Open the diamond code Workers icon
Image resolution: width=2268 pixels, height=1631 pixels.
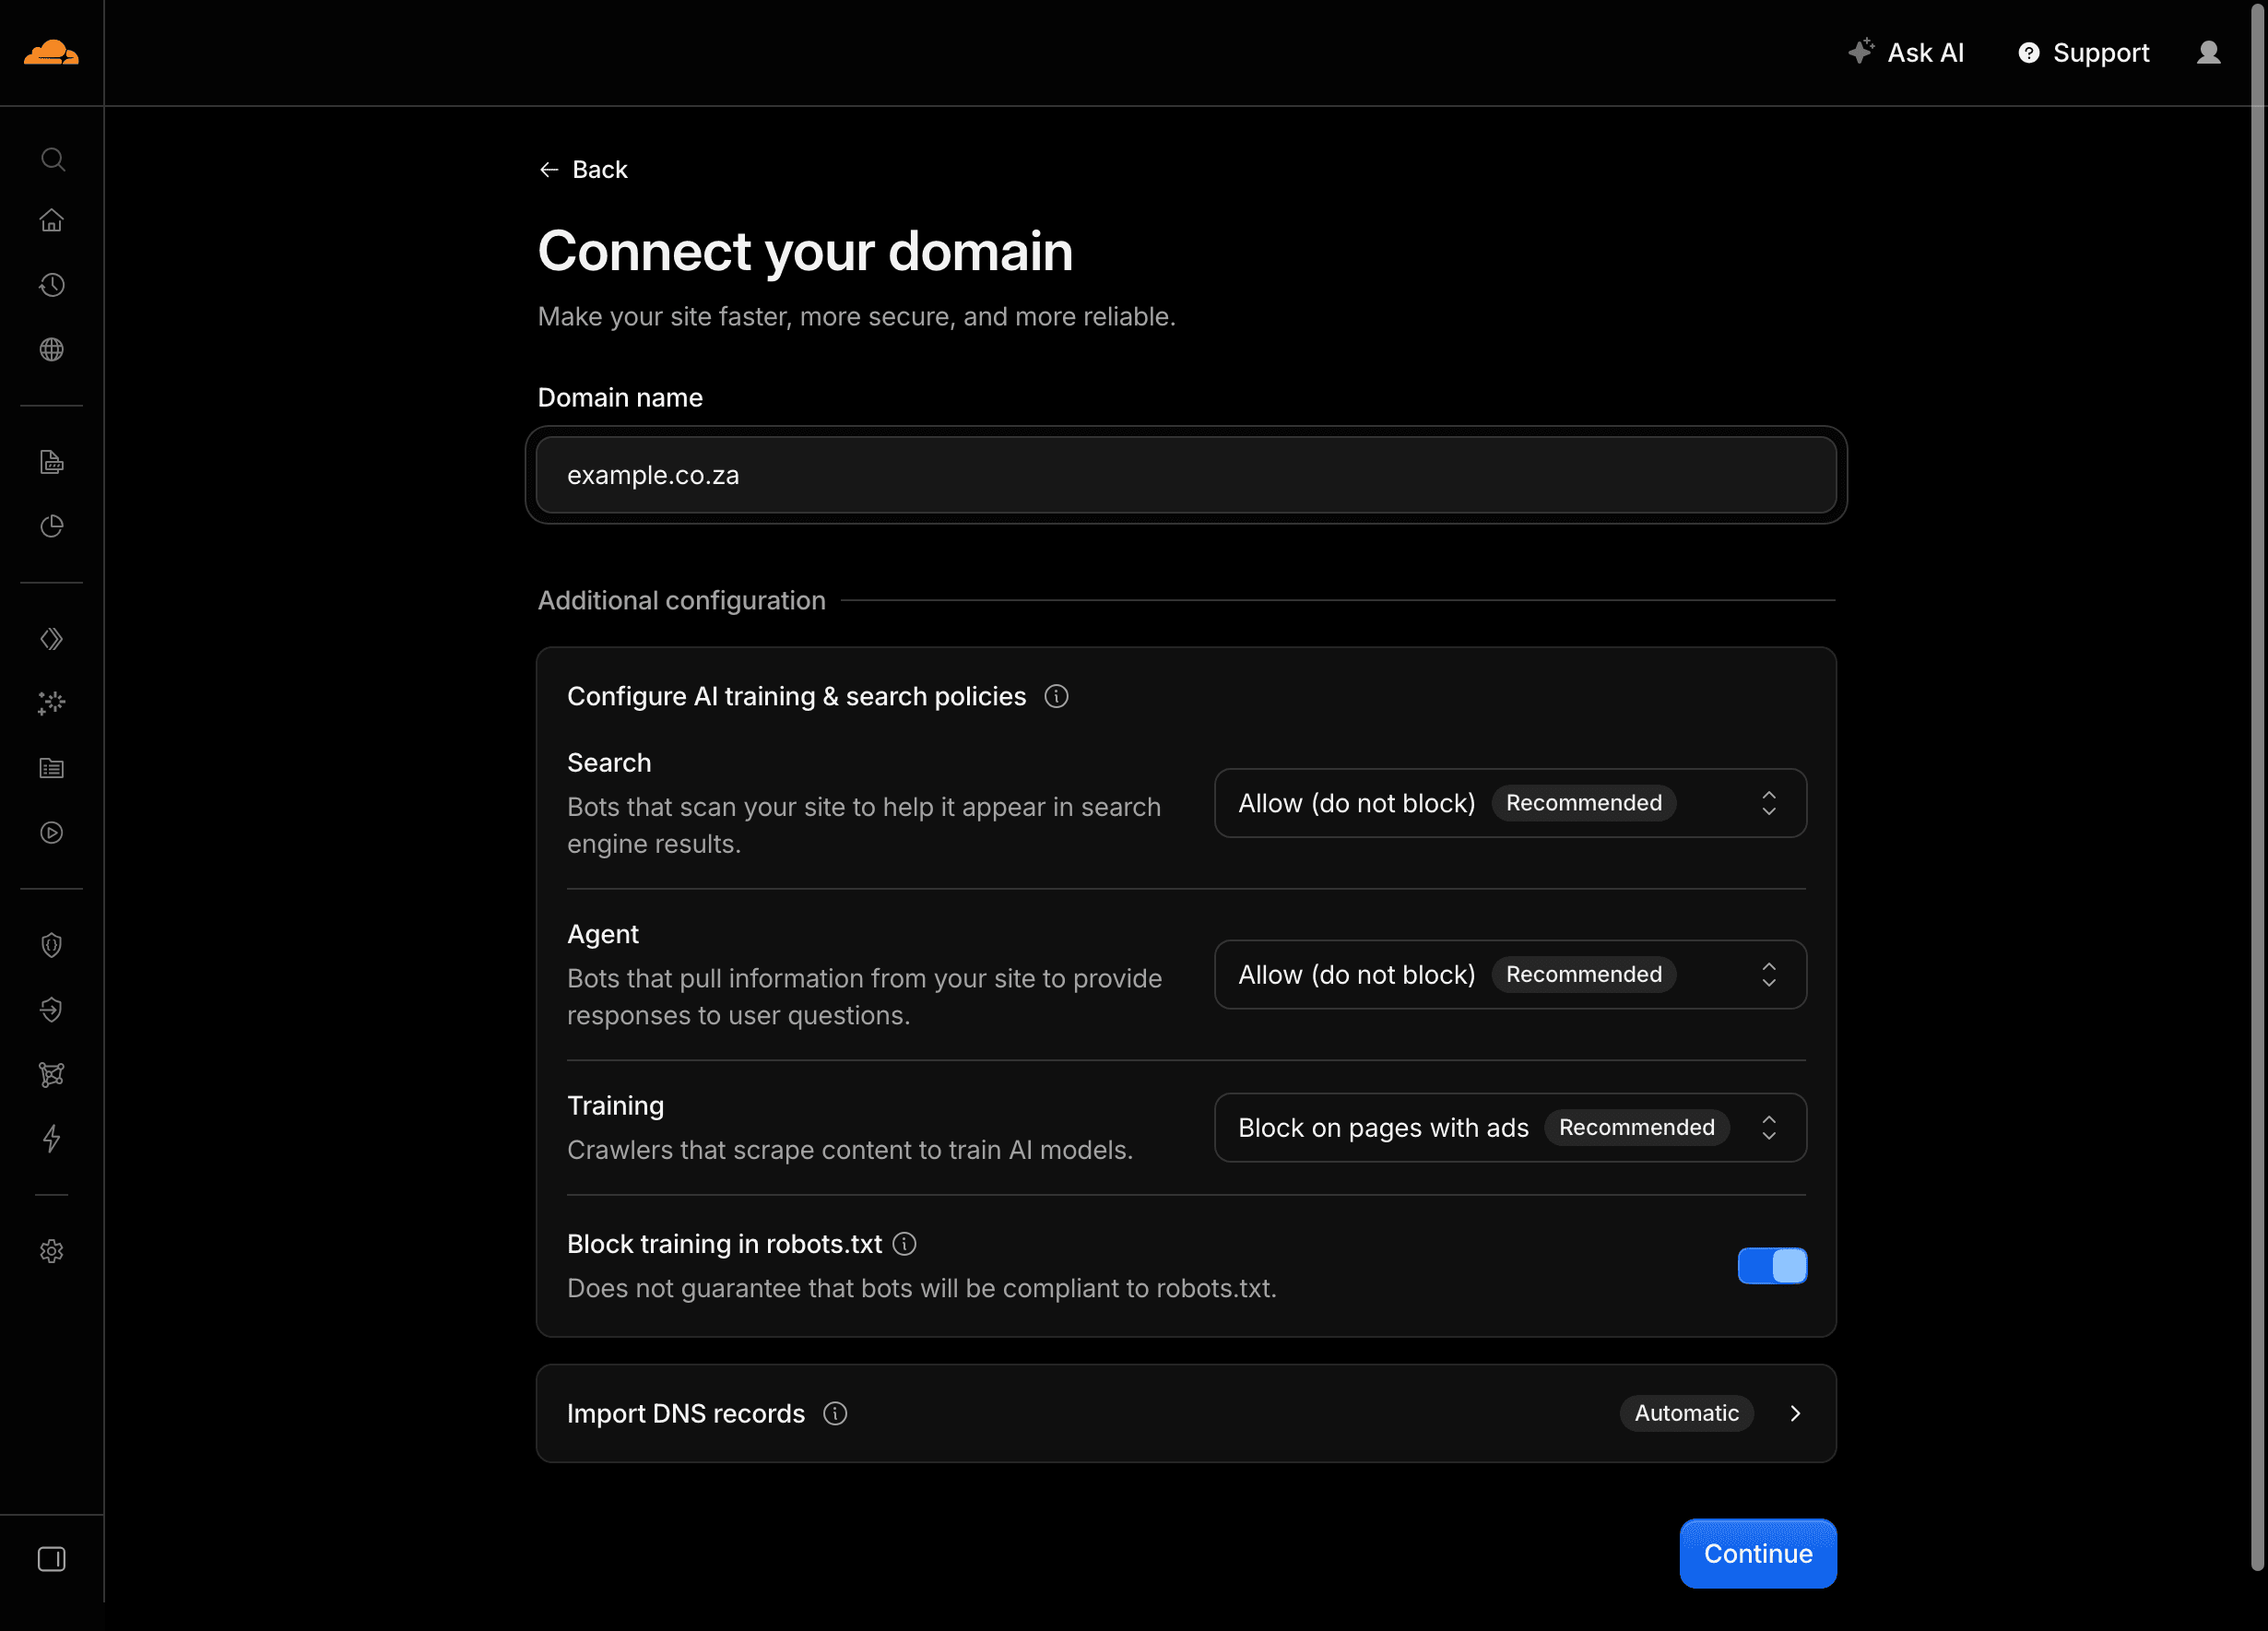pyautogui.click(x=52, y=639)
